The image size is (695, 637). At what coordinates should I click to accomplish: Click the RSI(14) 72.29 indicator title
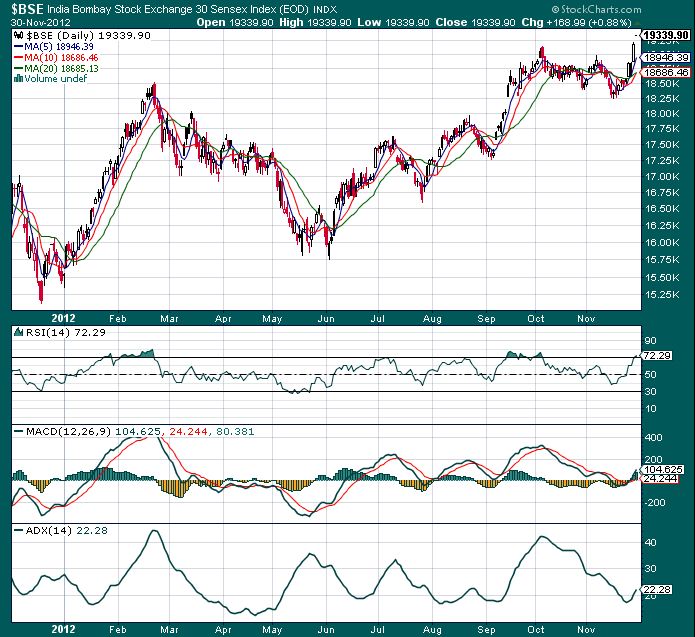pyautogui.click(x=66, y=332)
